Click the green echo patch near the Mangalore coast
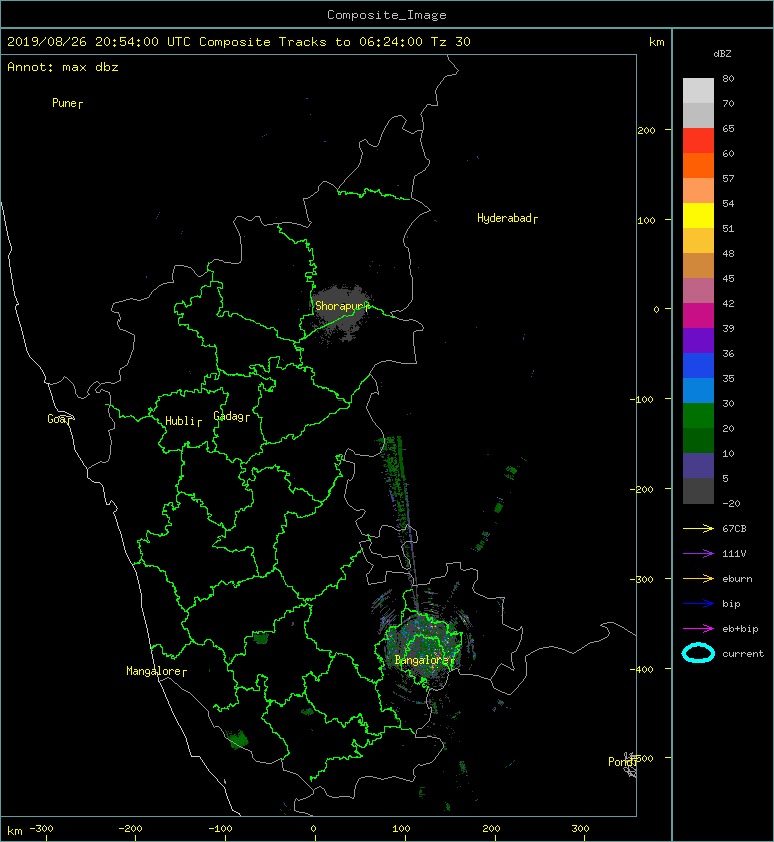 [x=237, y=739]
